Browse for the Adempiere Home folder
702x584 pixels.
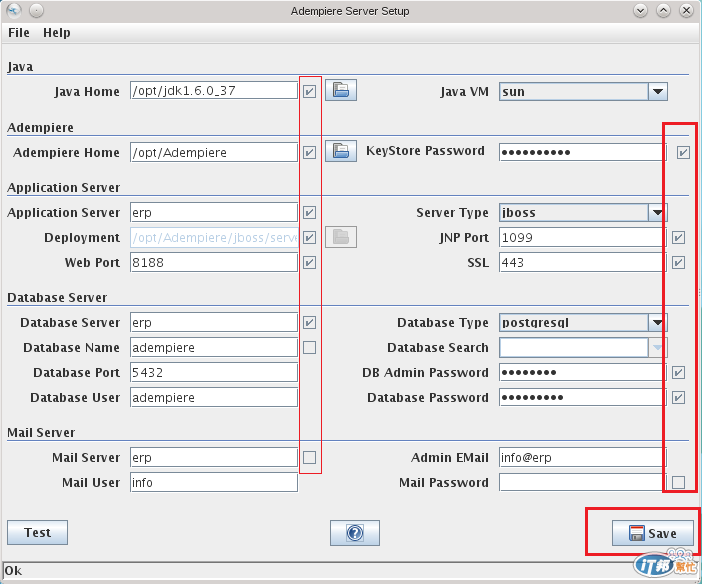341,151
